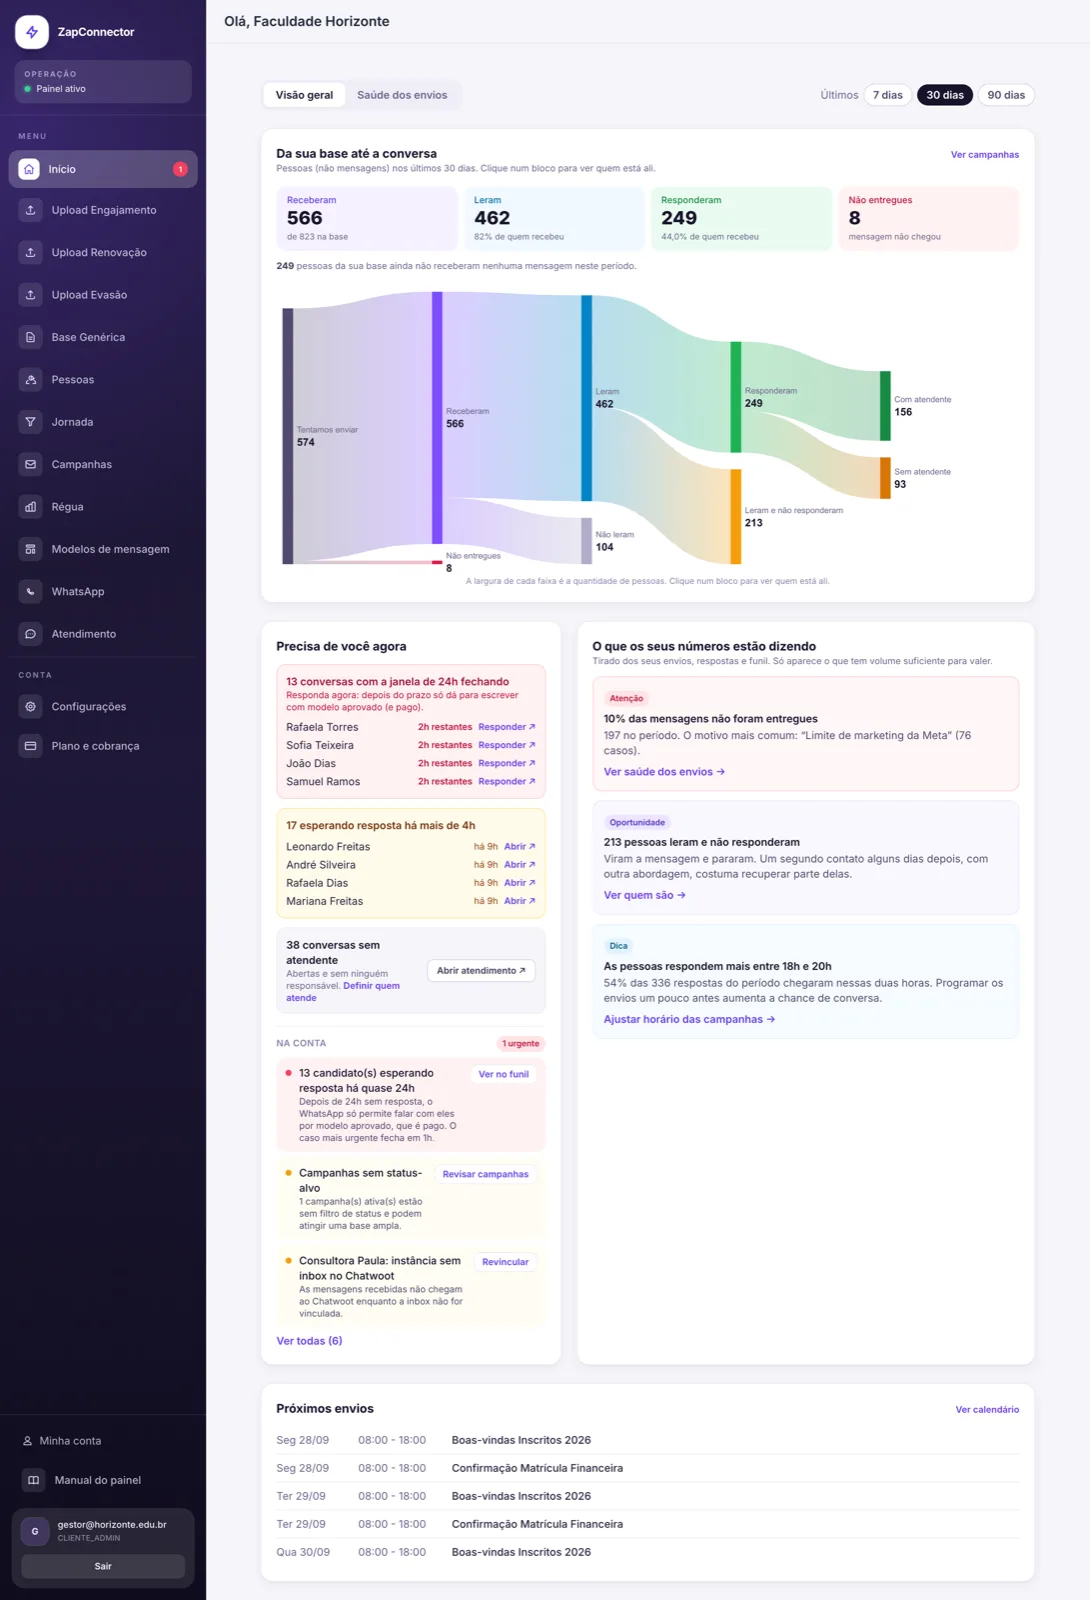Select the 30 dias period option
The height and width of the screenshot is (1600, 1090).
[x=945, y=95]
